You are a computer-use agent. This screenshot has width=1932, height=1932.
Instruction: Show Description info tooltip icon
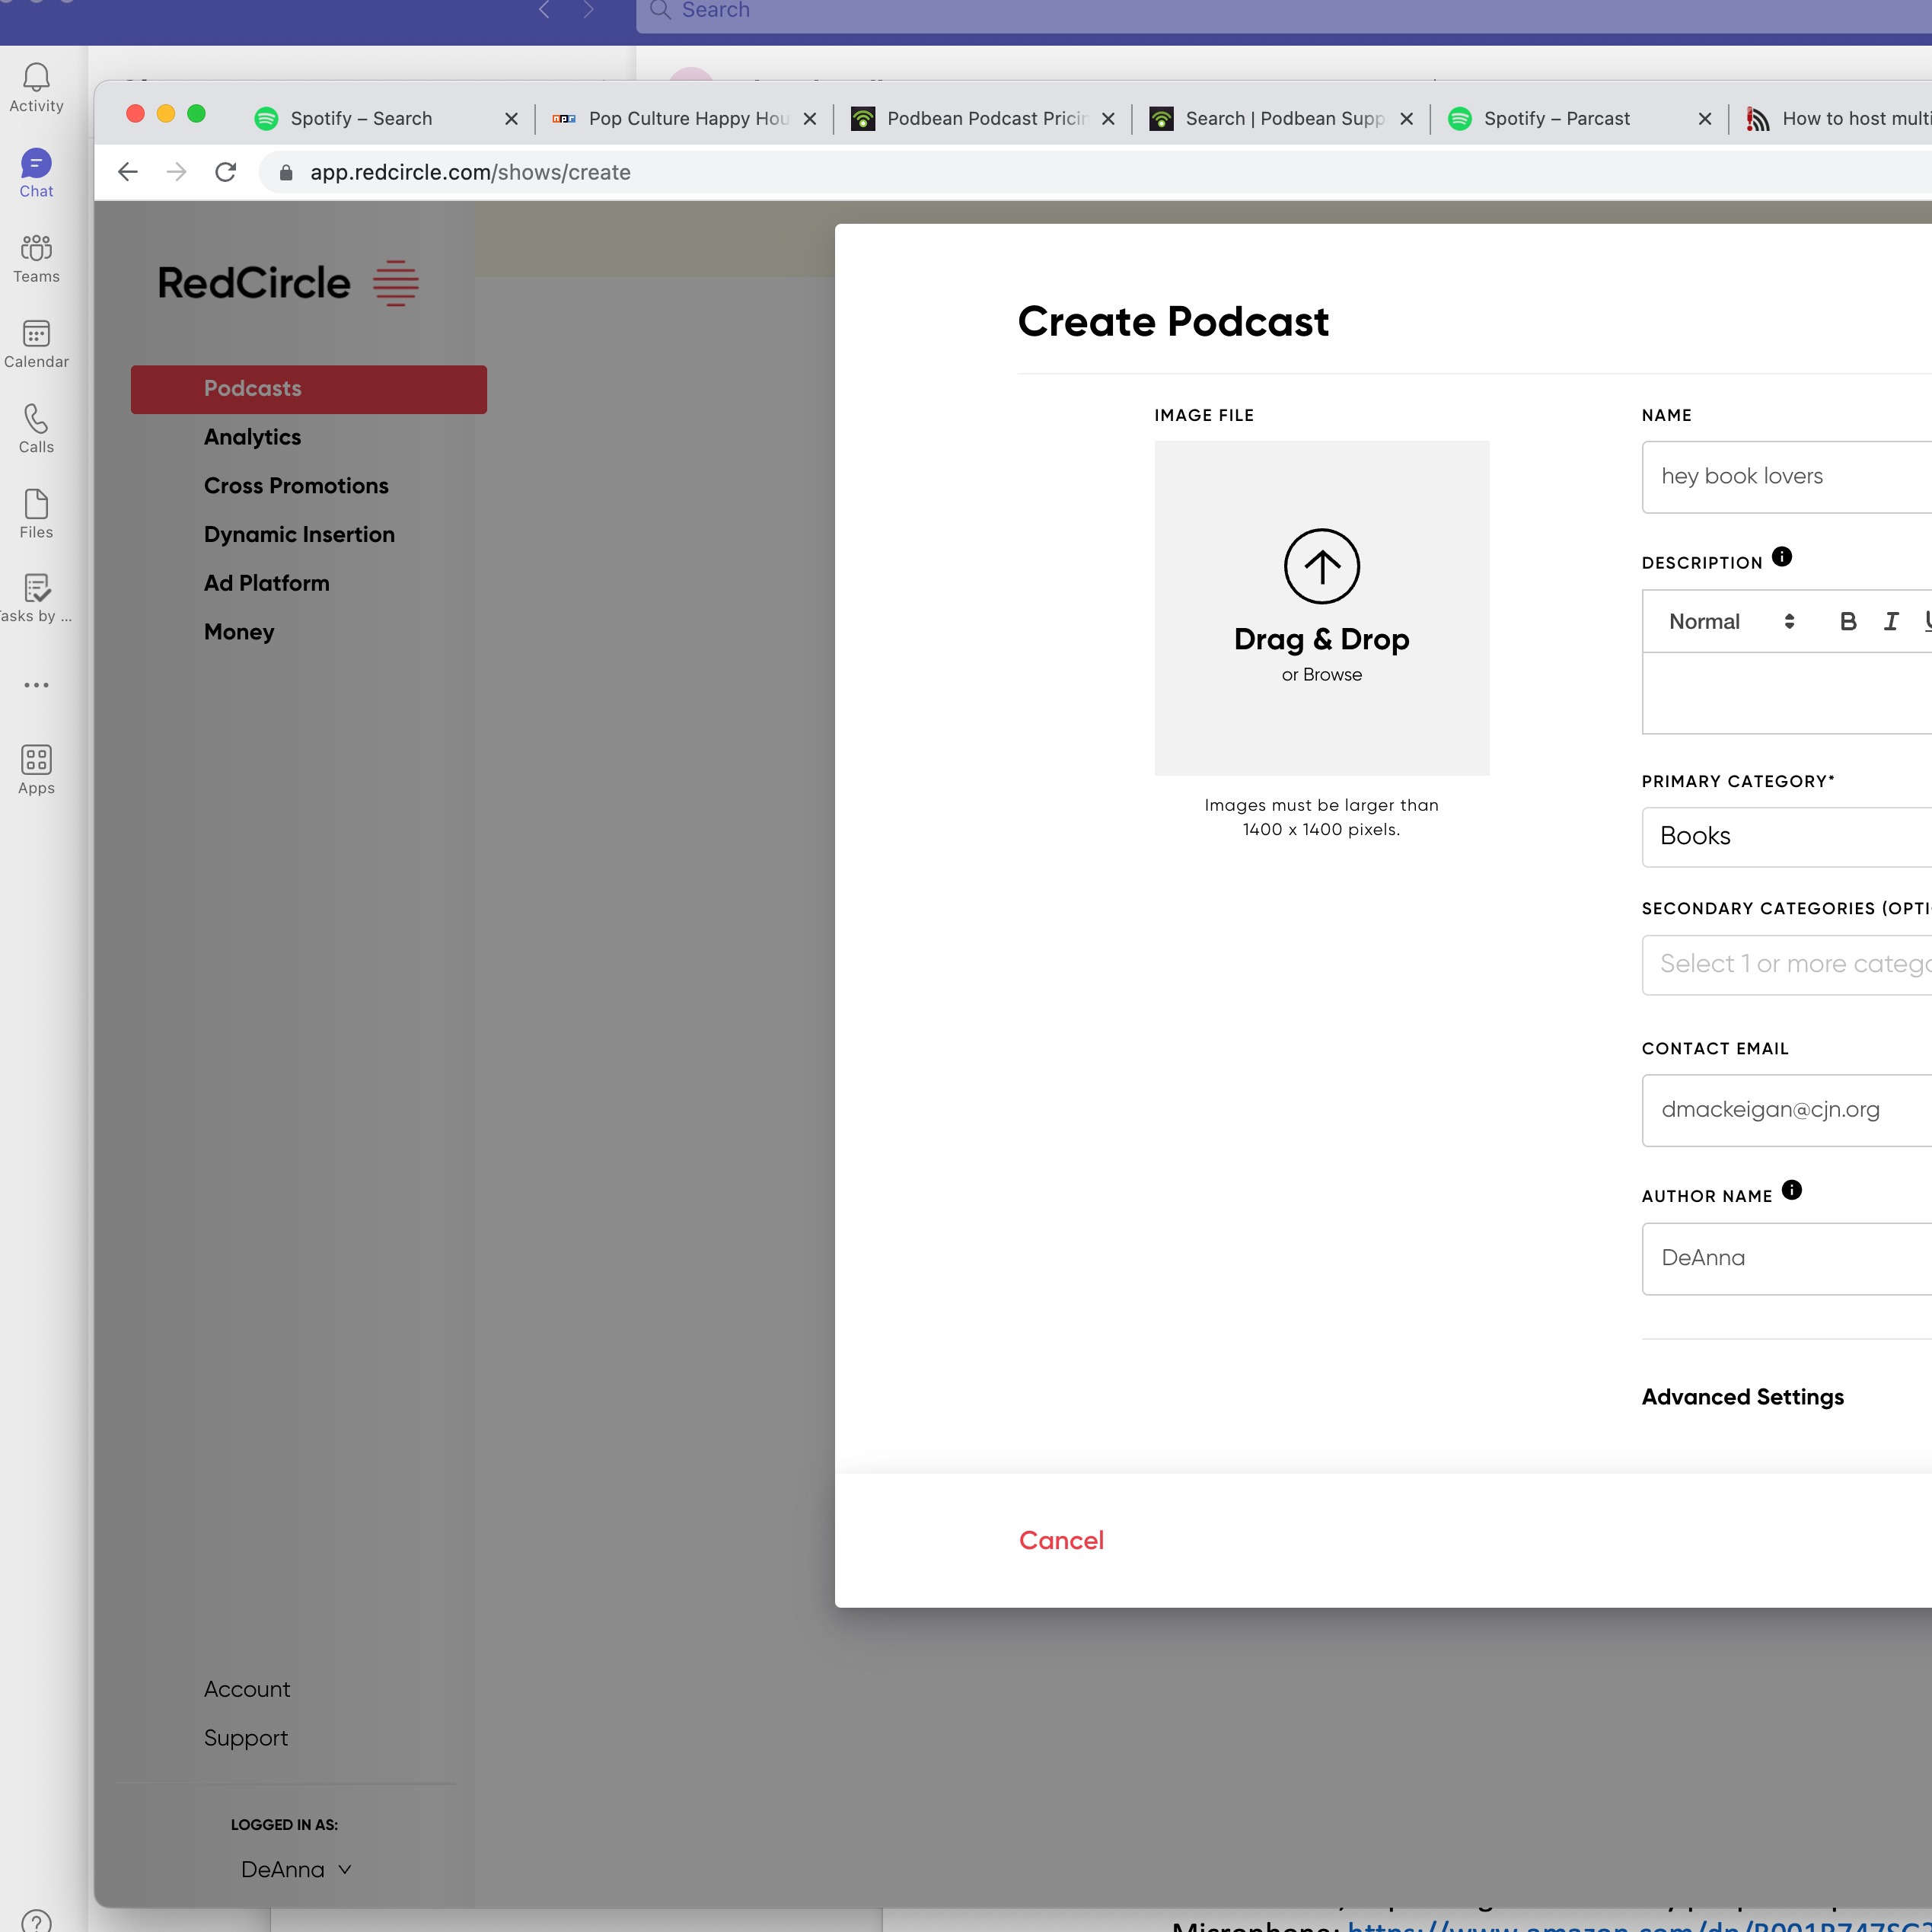click(x=1781, y=557)
